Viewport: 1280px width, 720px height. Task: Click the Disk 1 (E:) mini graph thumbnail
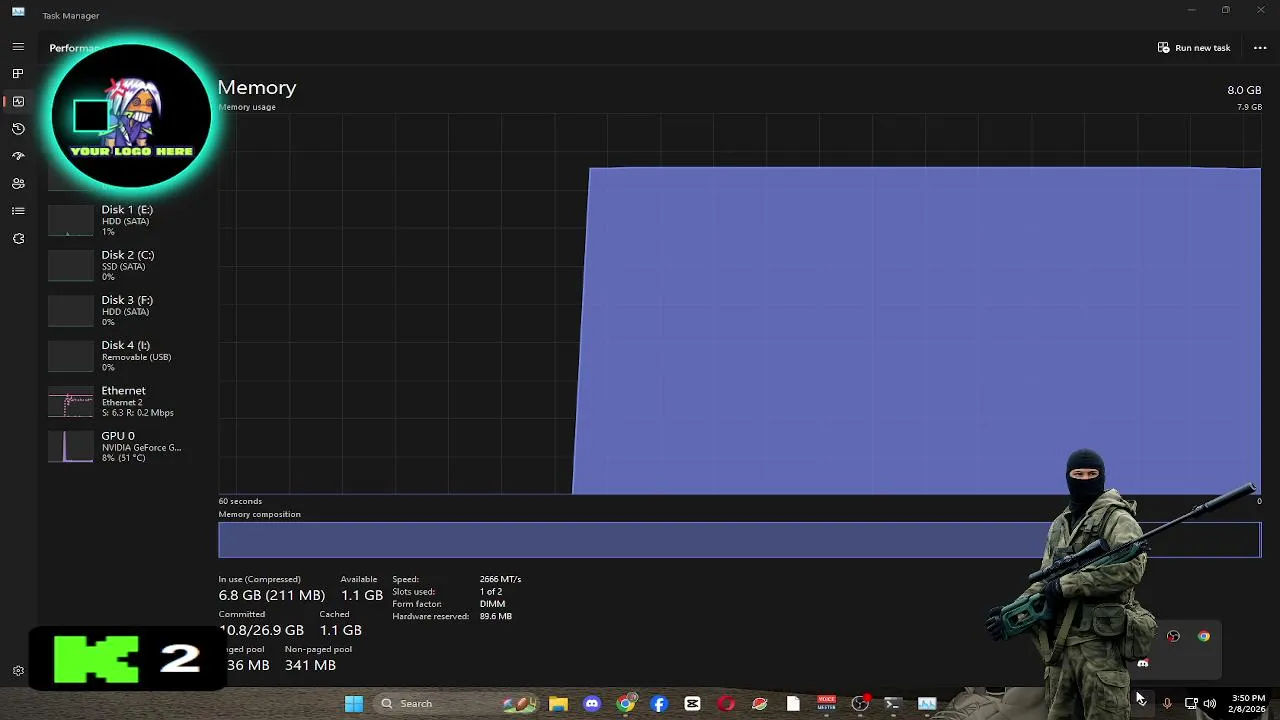(x=71, y=221)
